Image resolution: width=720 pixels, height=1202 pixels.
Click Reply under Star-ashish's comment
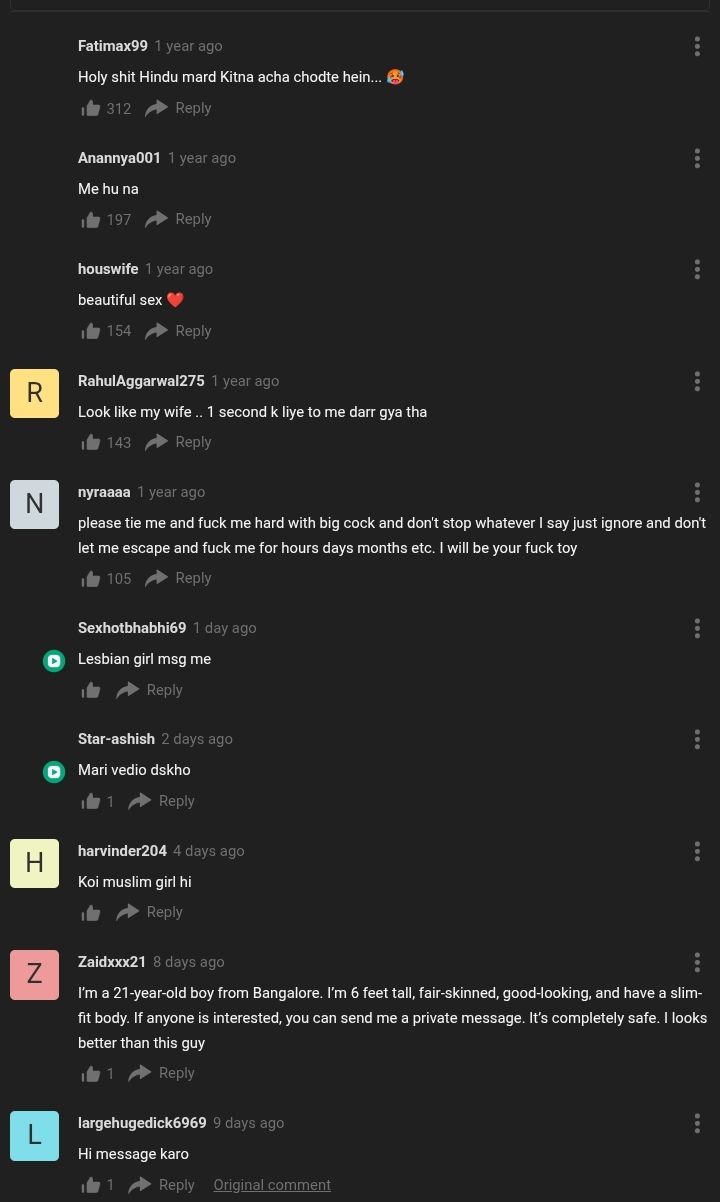176,801
